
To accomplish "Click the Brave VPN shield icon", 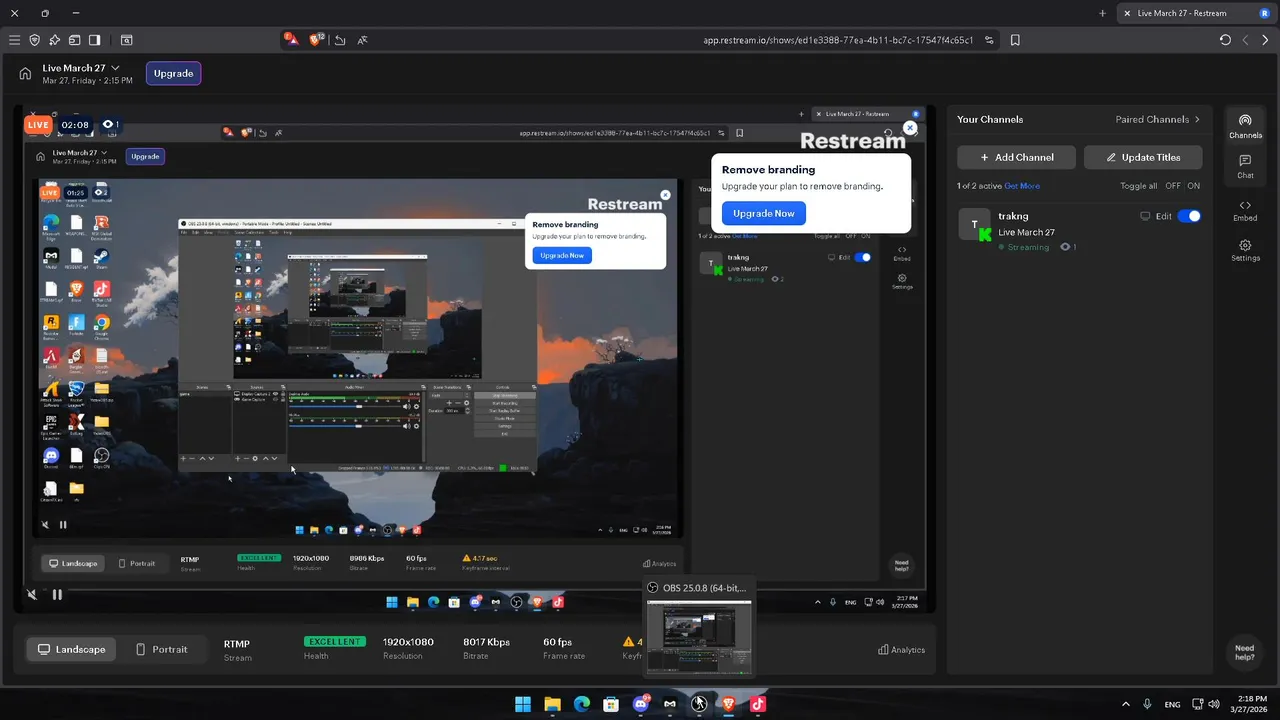I will (35, 40).
